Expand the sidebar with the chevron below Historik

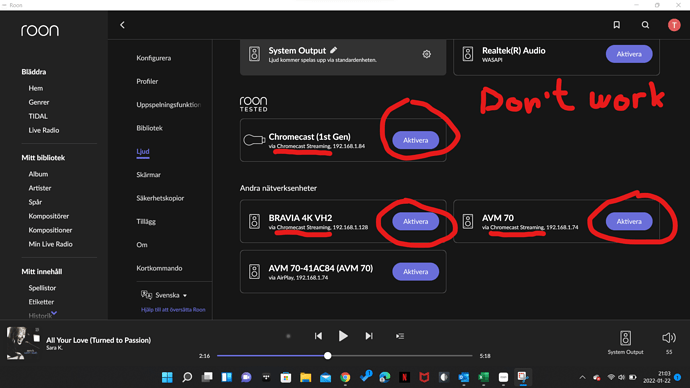(54, 313)
